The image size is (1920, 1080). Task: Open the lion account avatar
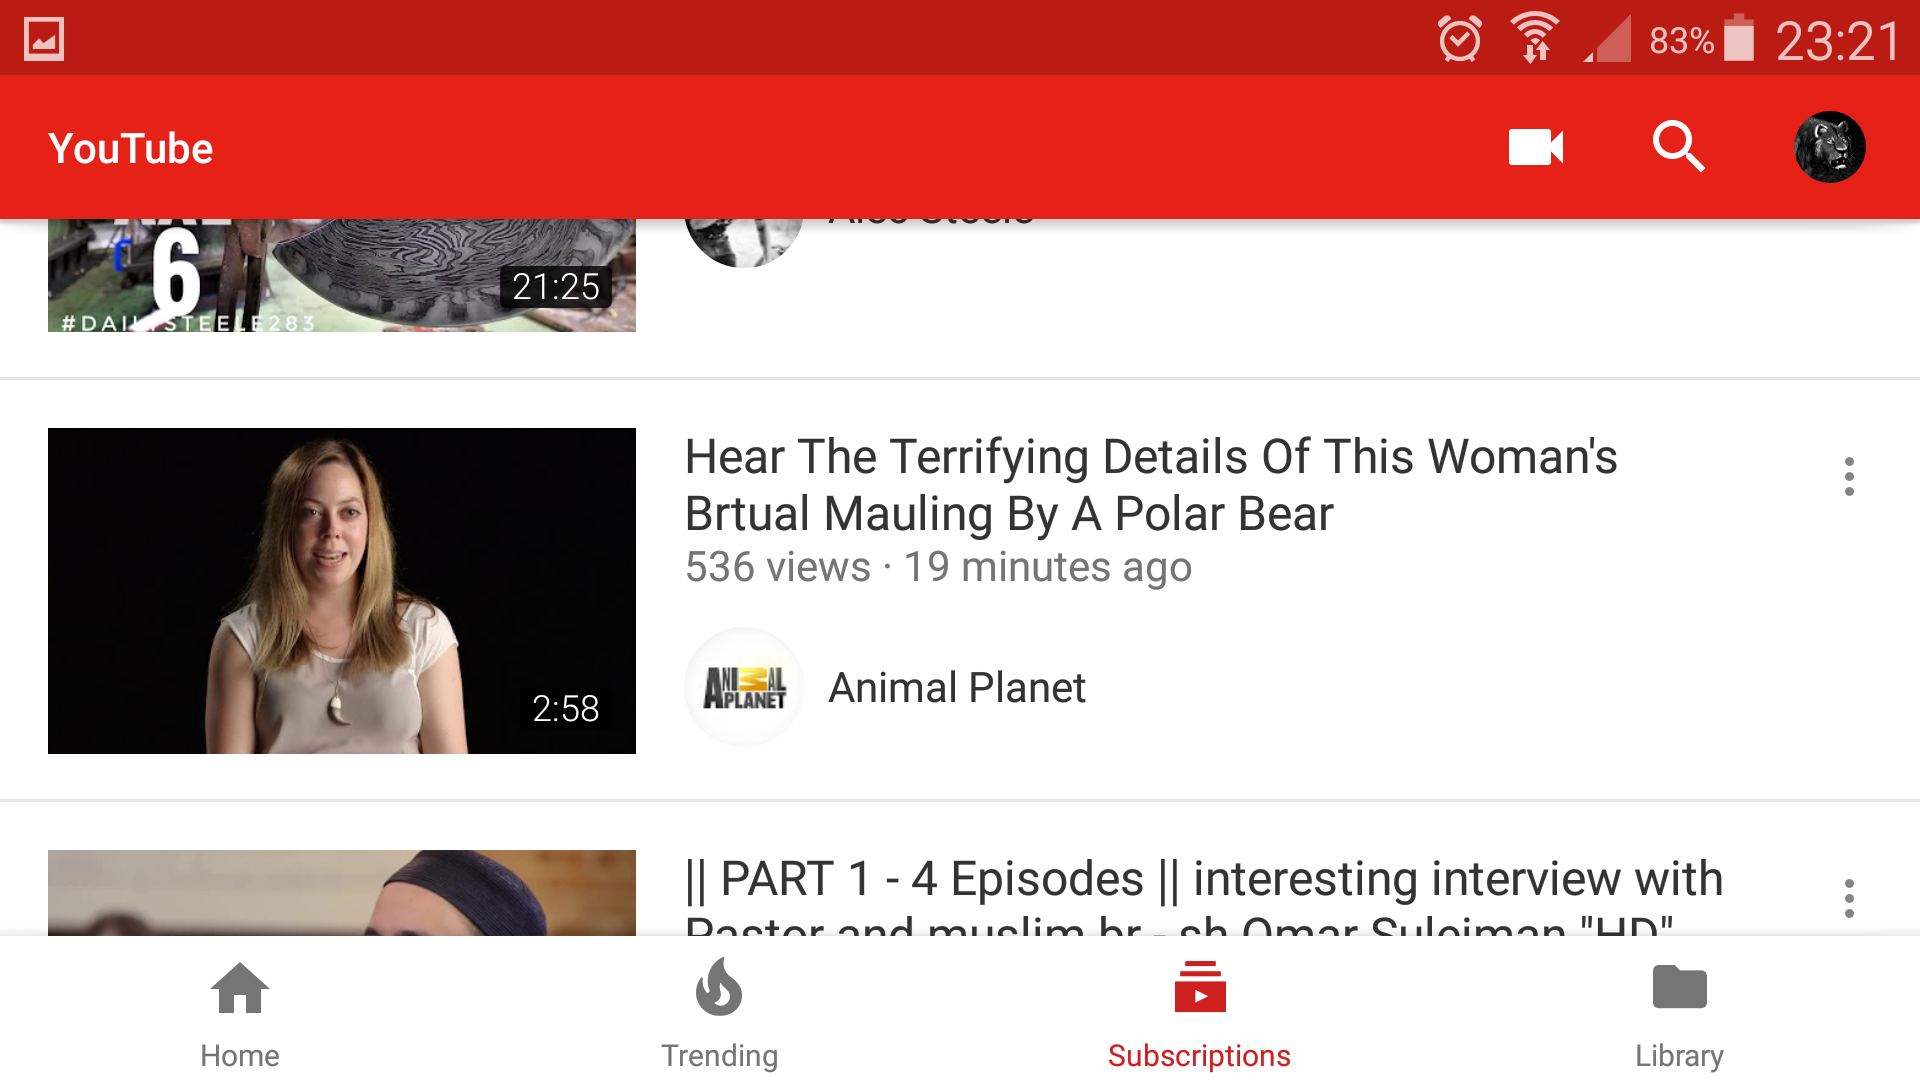tap(1829, 147)
